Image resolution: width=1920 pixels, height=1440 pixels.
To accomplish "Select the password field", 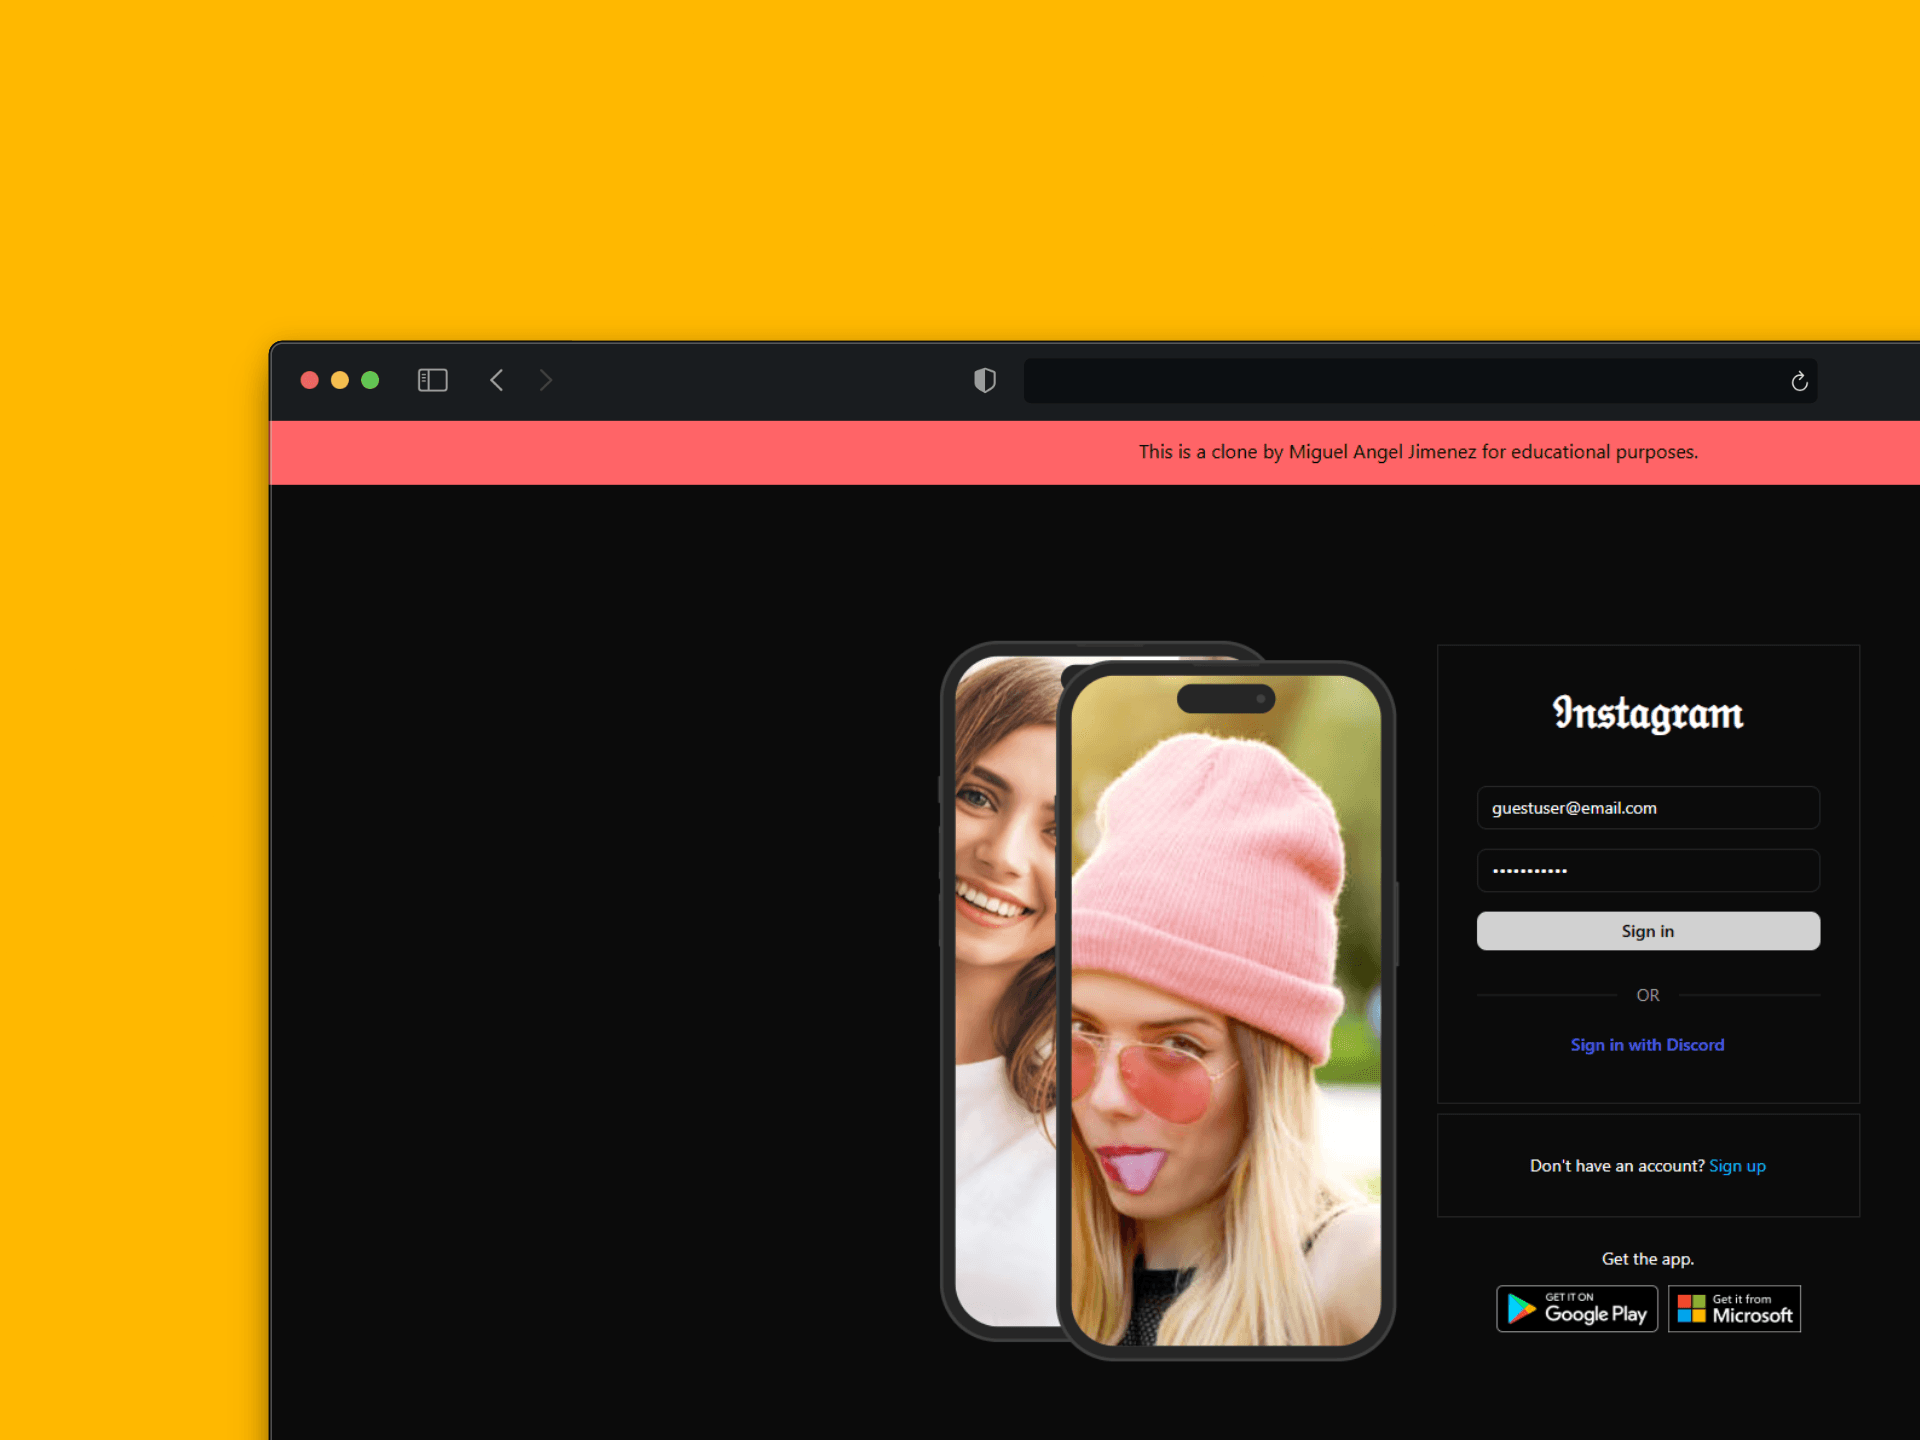I will tap(1648, 871).
